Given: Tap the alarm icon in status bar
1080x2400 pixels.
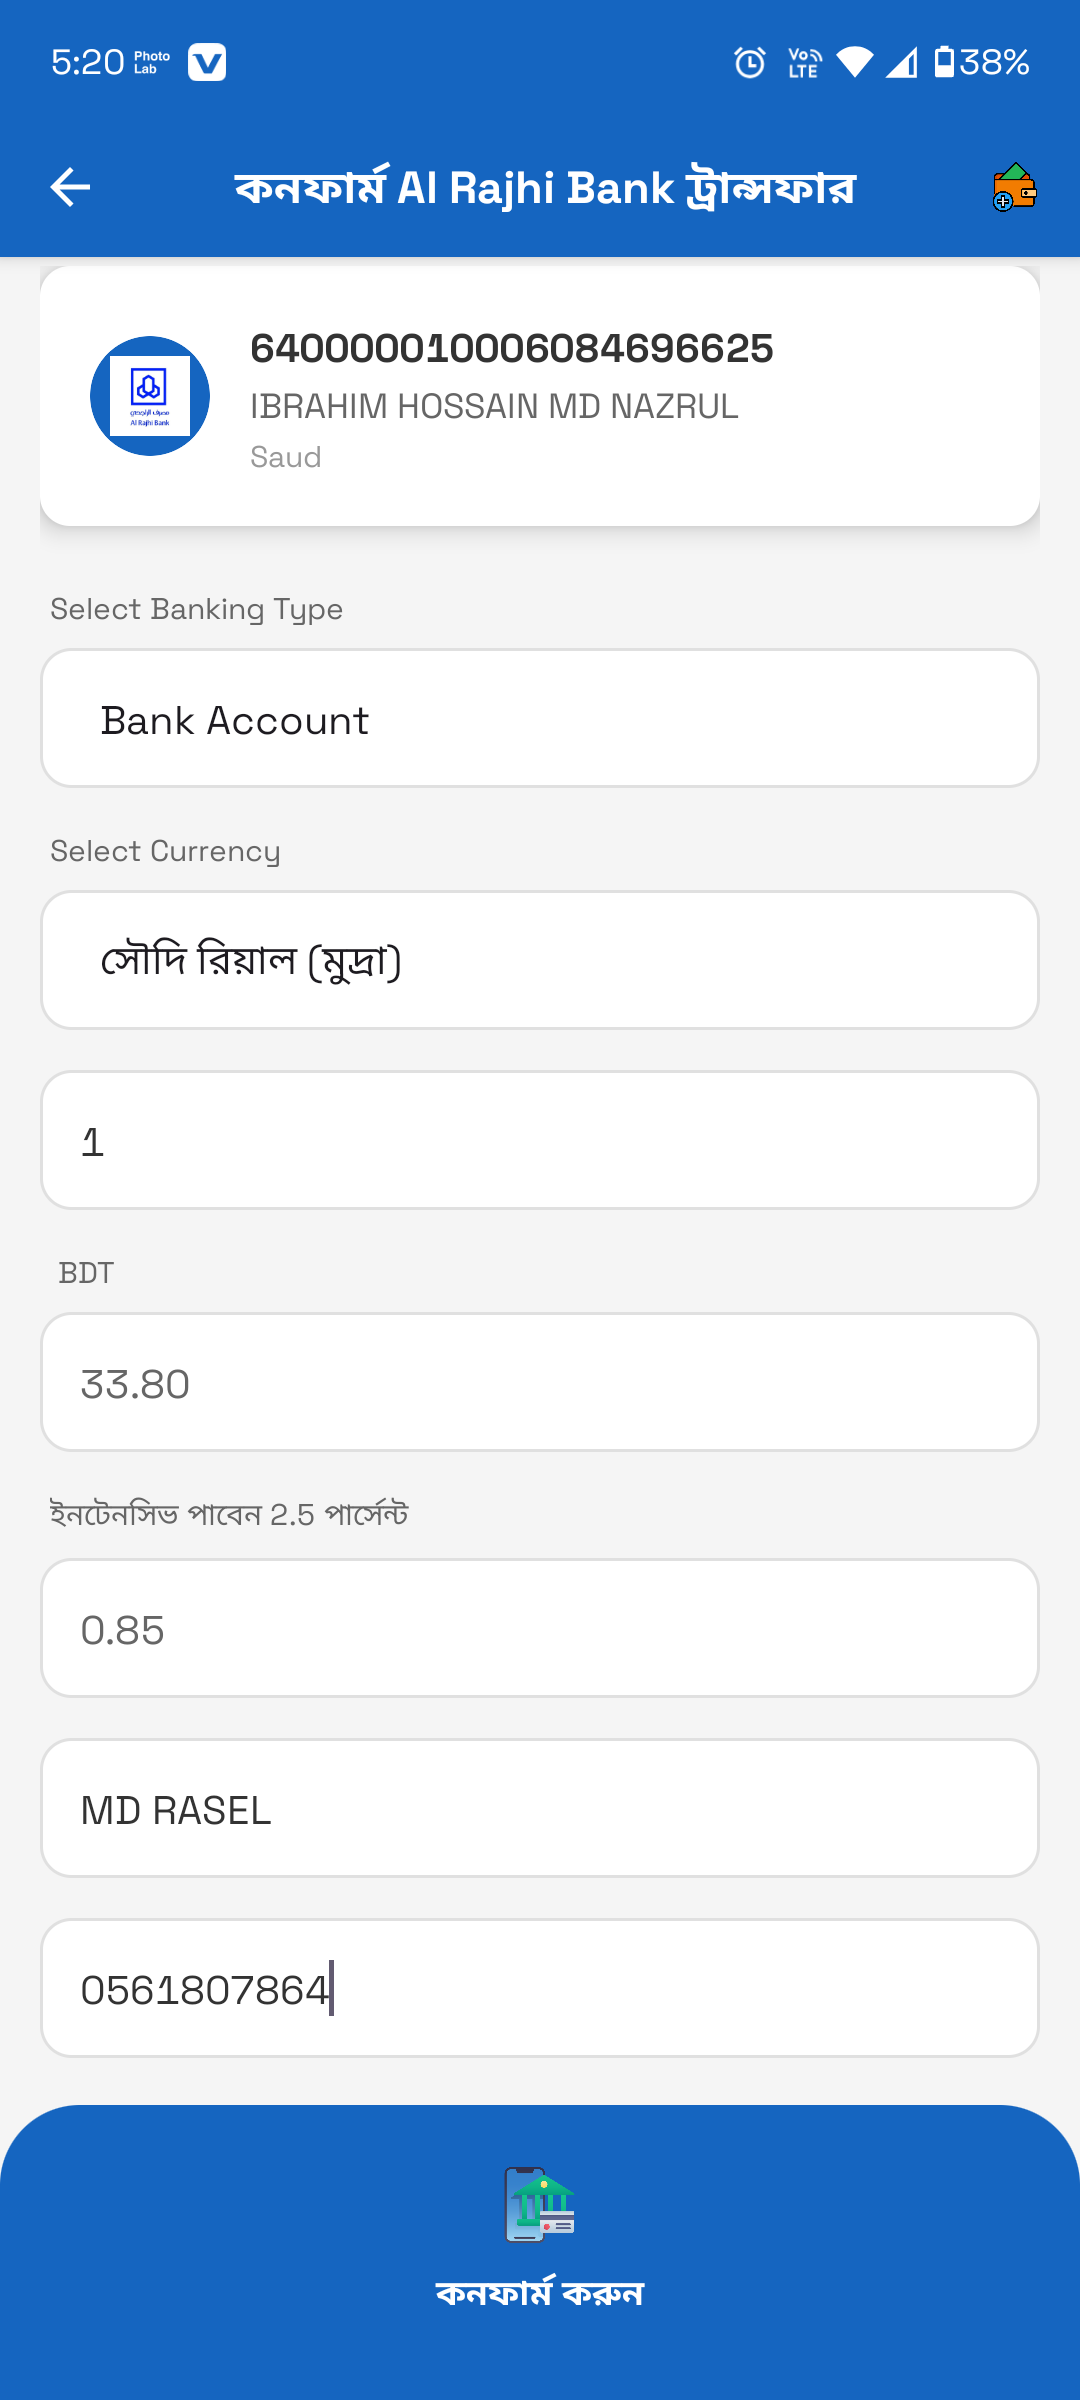Looking at the screenshot, I should (x=749, y=63).
